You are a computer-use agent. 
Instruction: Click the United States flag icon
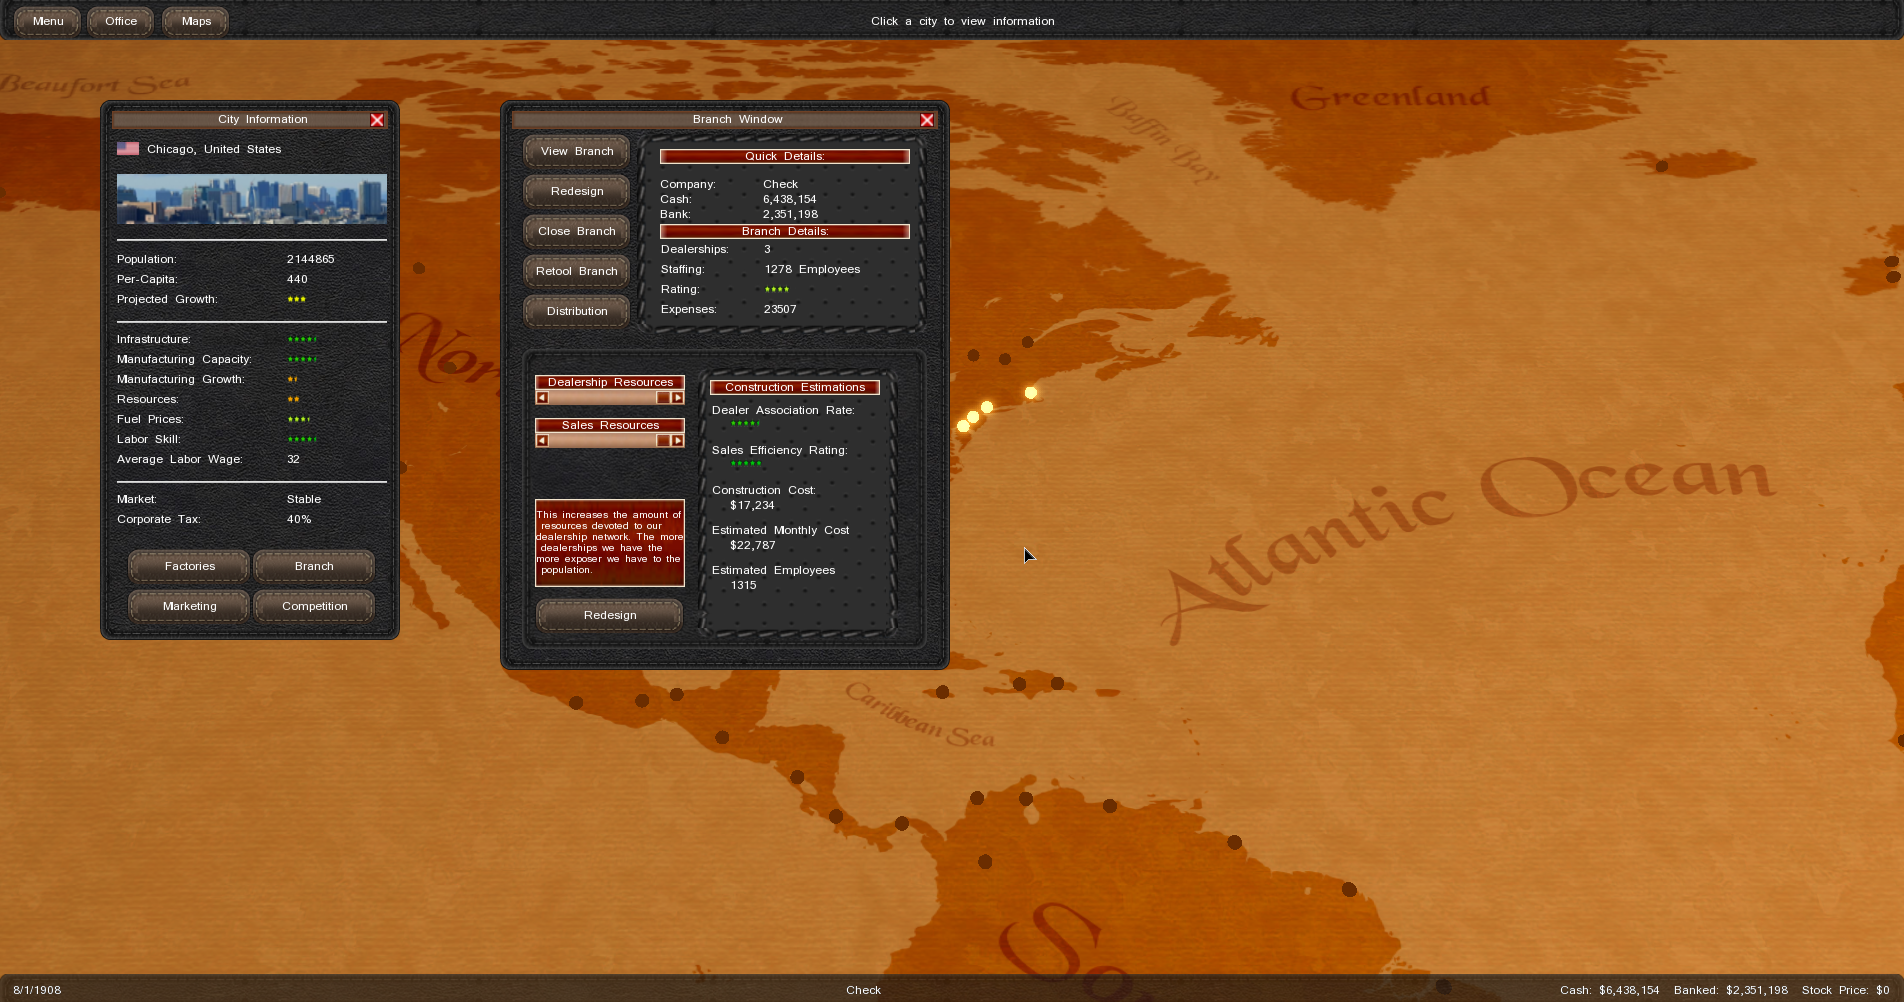(128, 149)
